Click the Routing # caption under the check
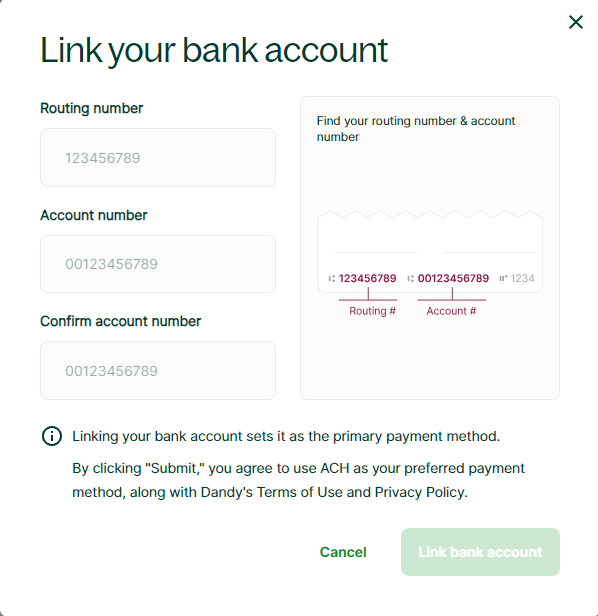Viewport: 598px width, 616px height. [372, 311]
